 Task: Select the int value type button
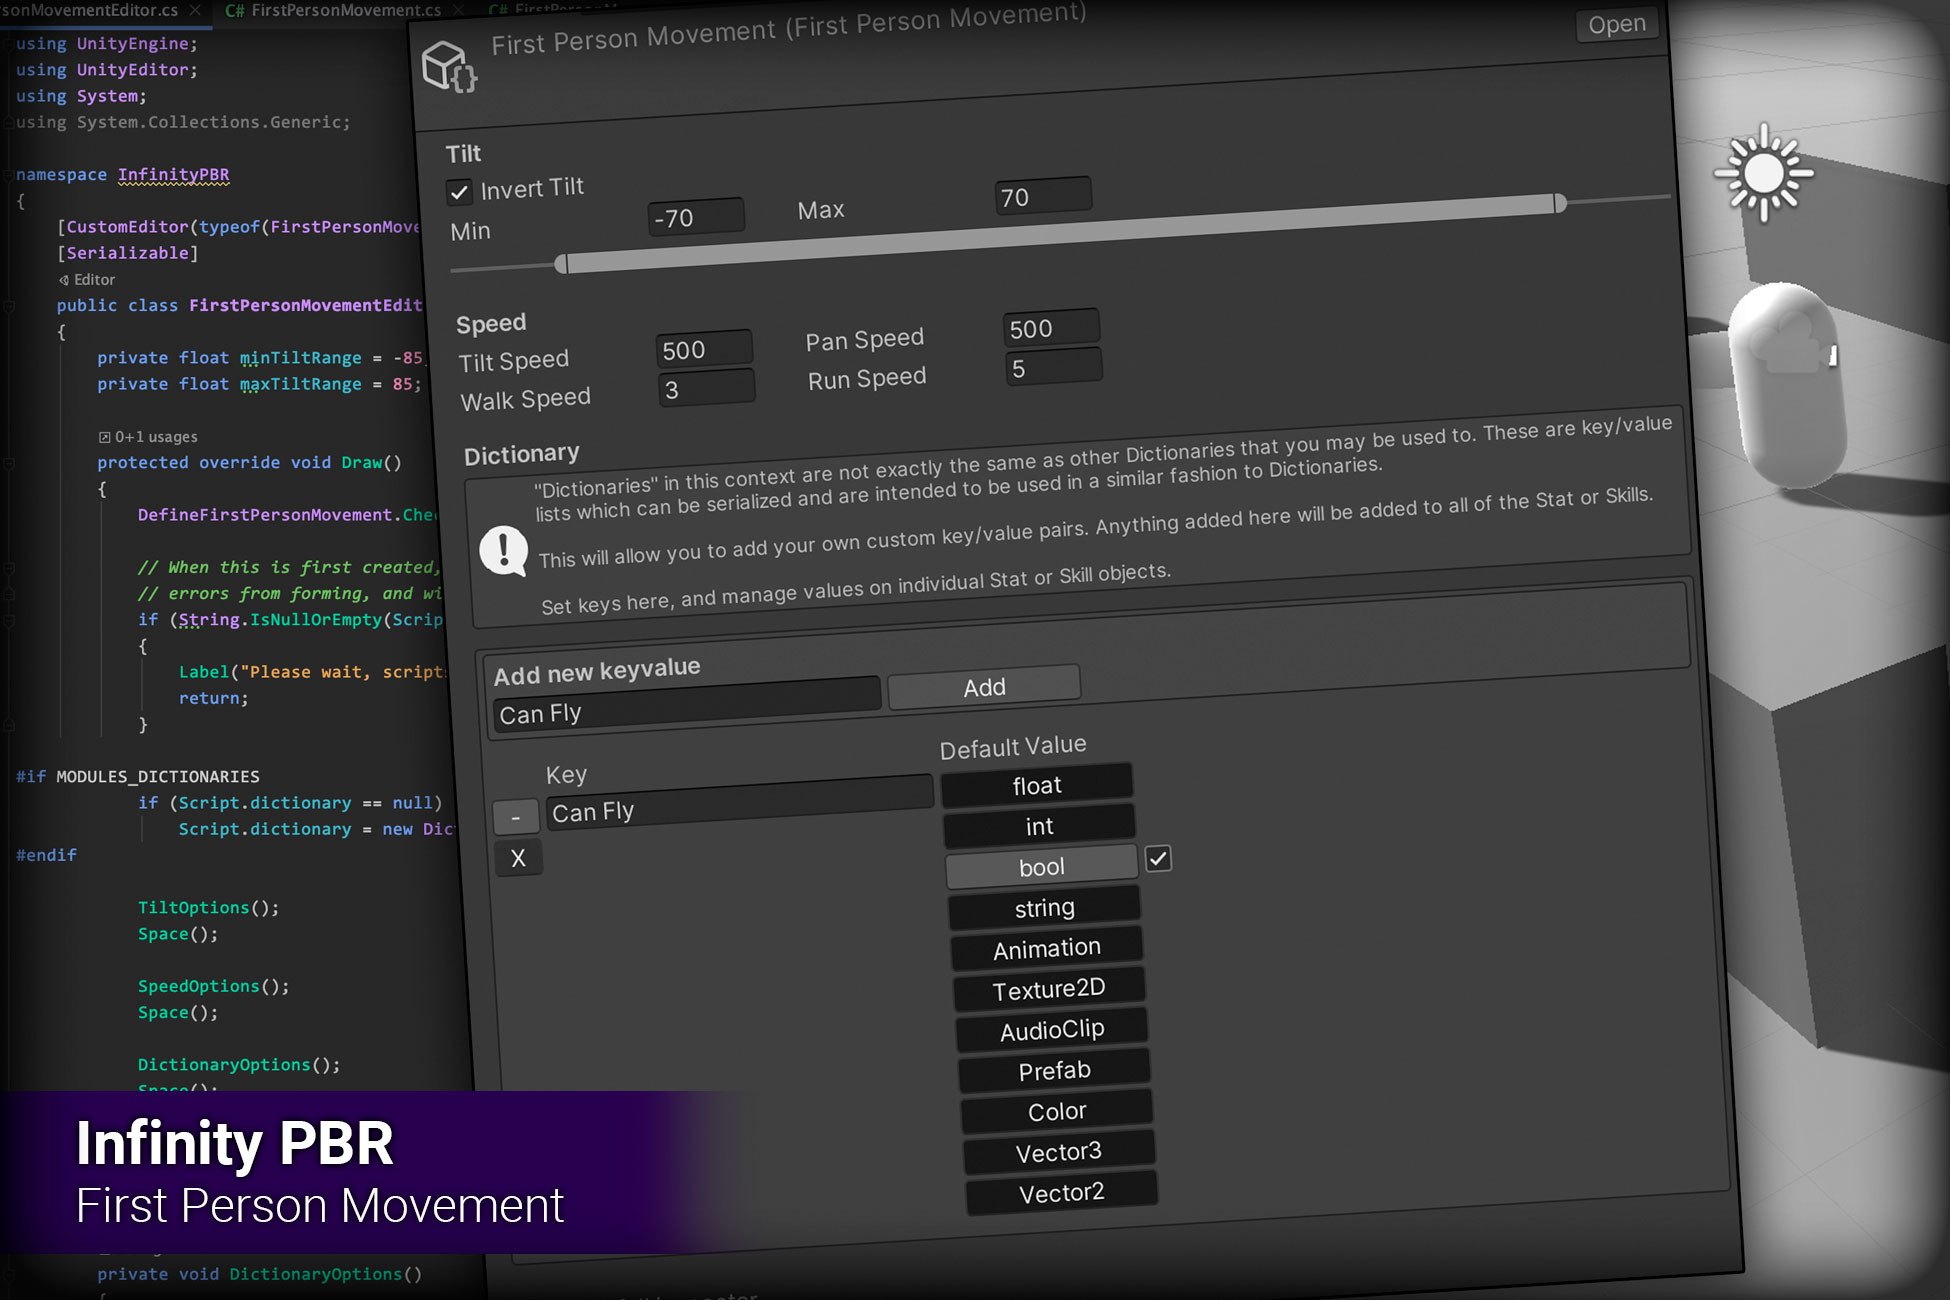(x=1039, y=826)
